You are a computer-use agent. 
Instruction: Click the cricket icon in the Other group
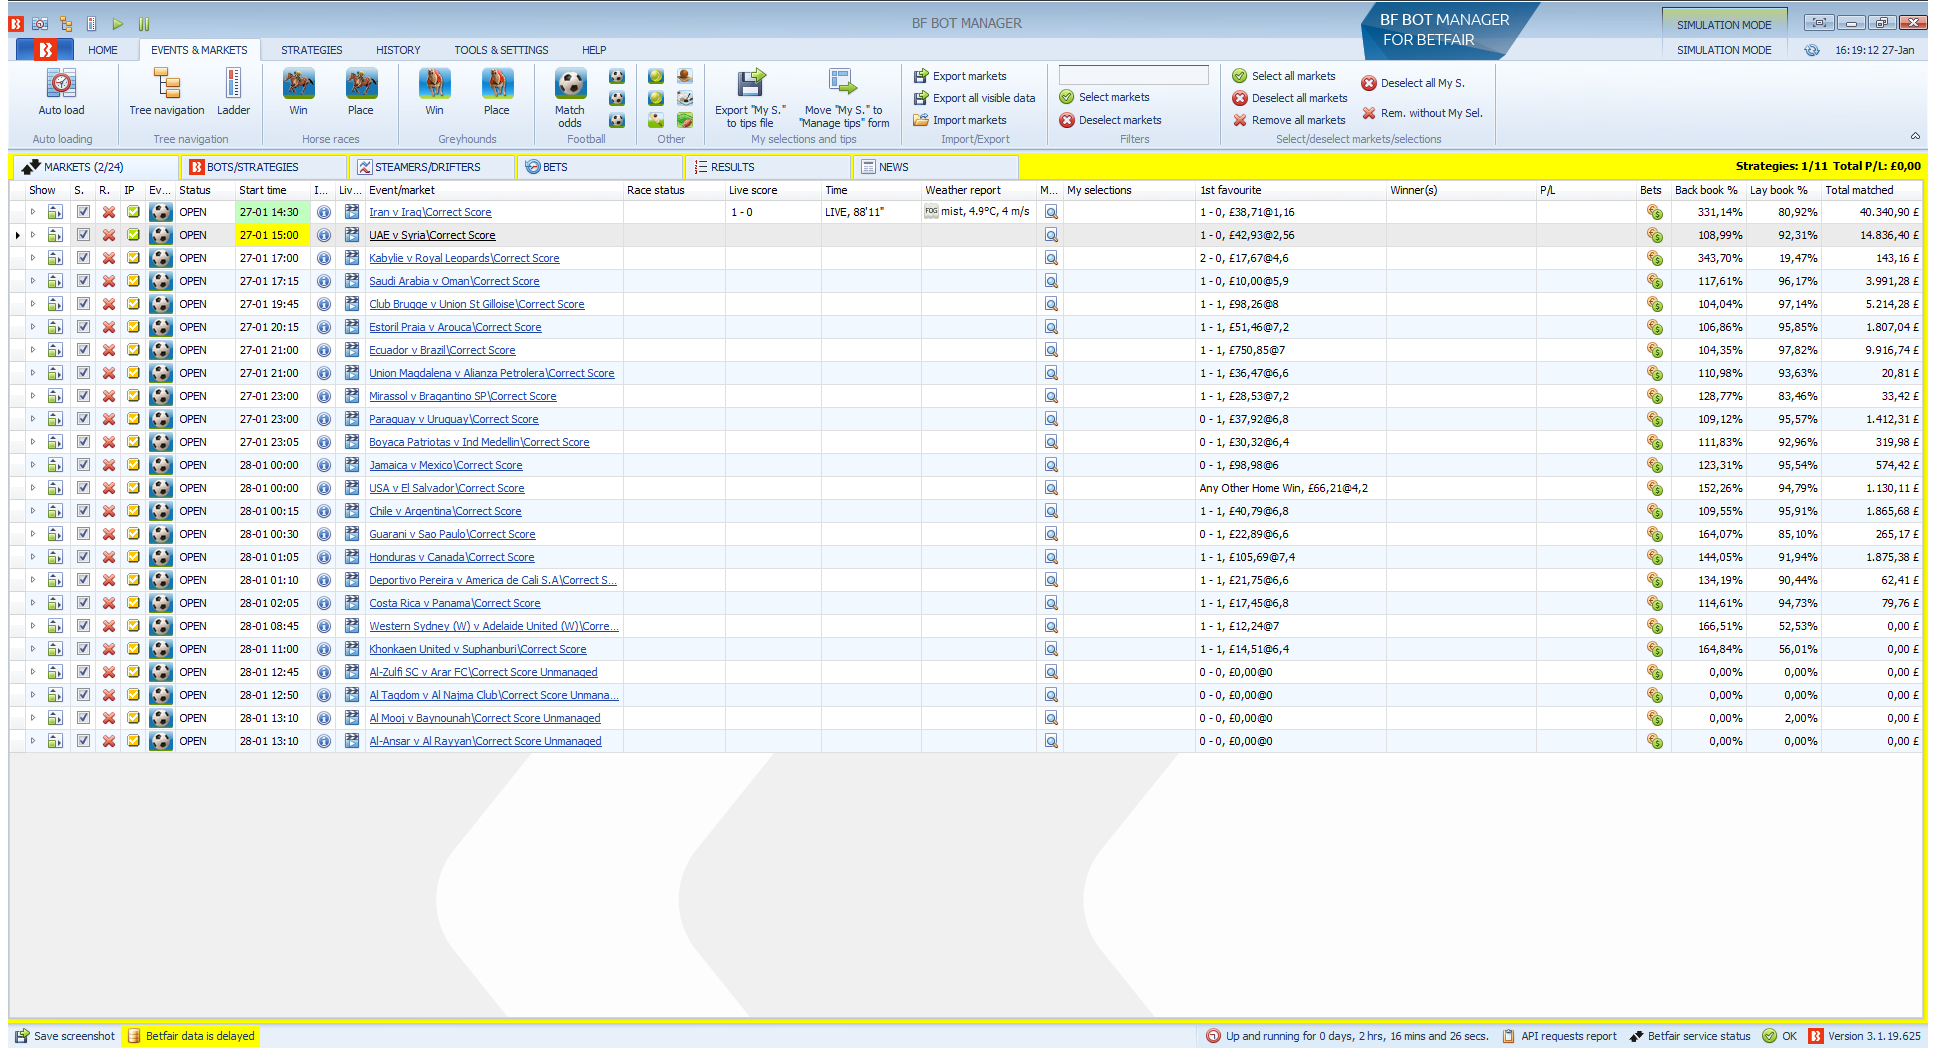pos(656,120)
